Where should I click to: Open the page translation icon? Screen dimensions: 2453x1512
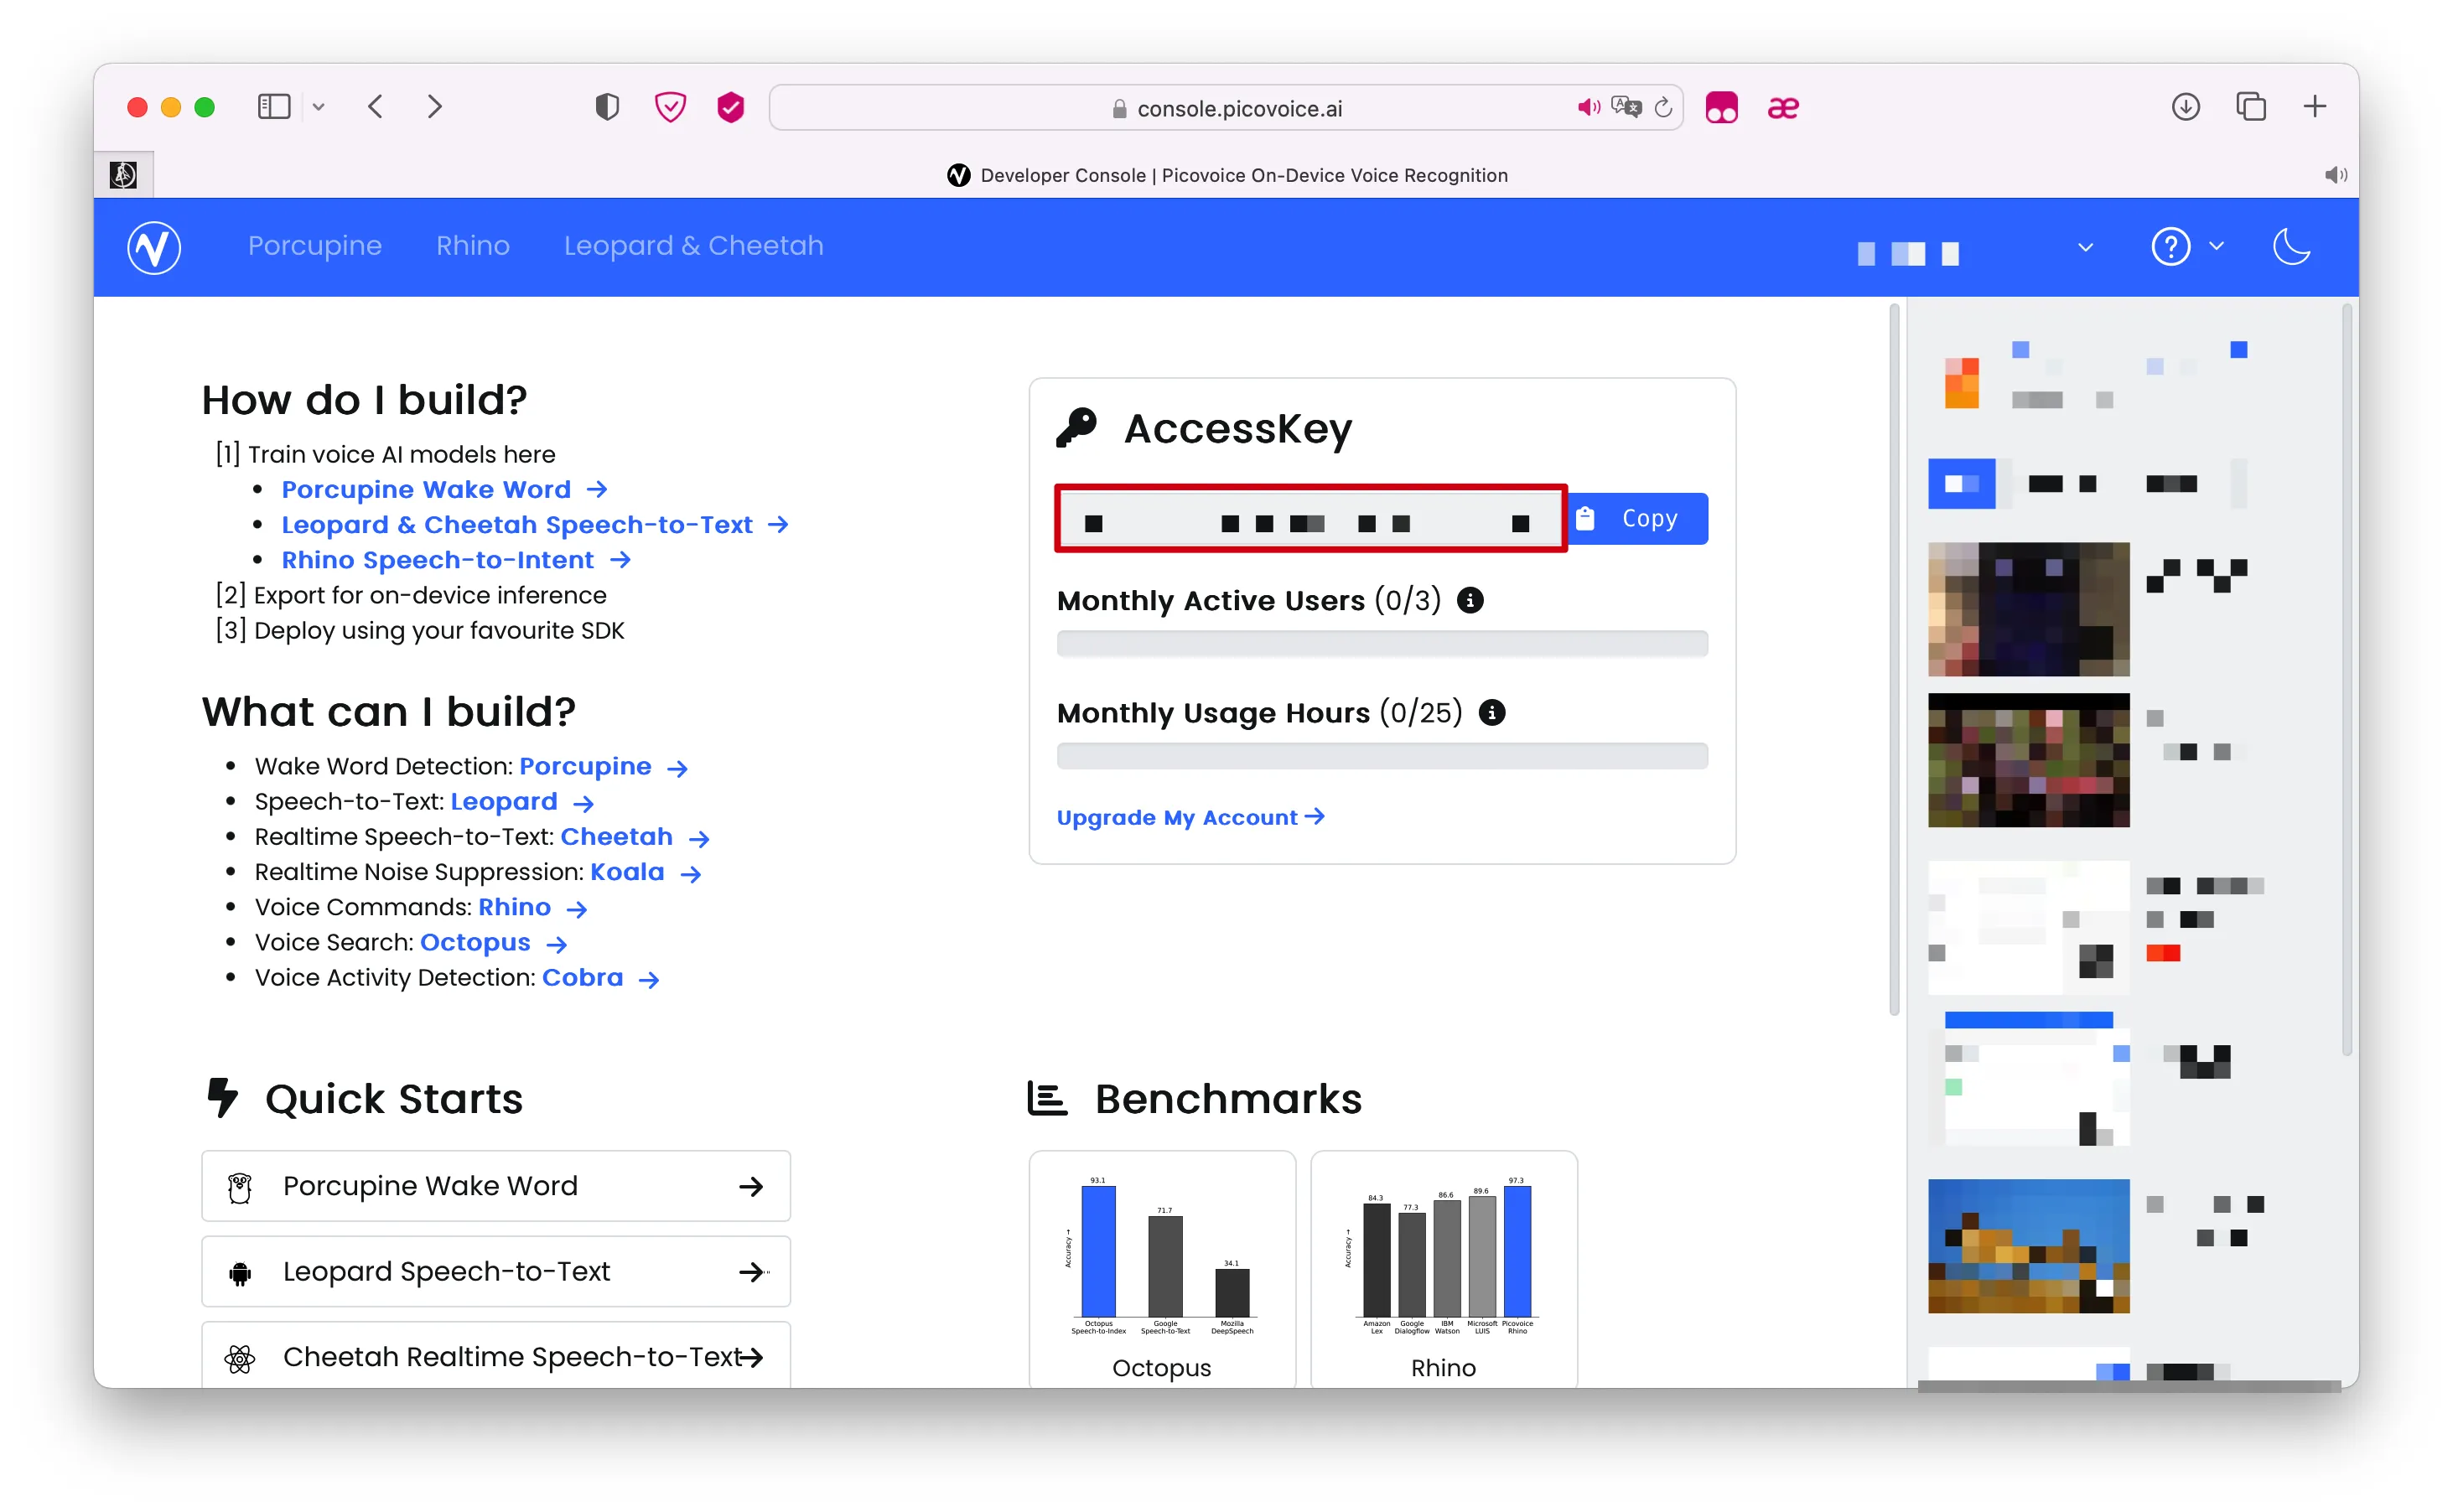(x=1626, y=107)
